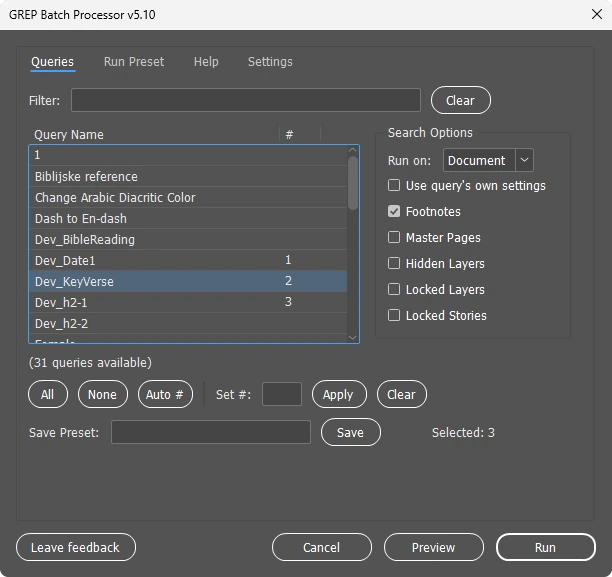Select the Dev_Date1 query row
Viewport: 612px width, 577px height.
pos(188,260)
